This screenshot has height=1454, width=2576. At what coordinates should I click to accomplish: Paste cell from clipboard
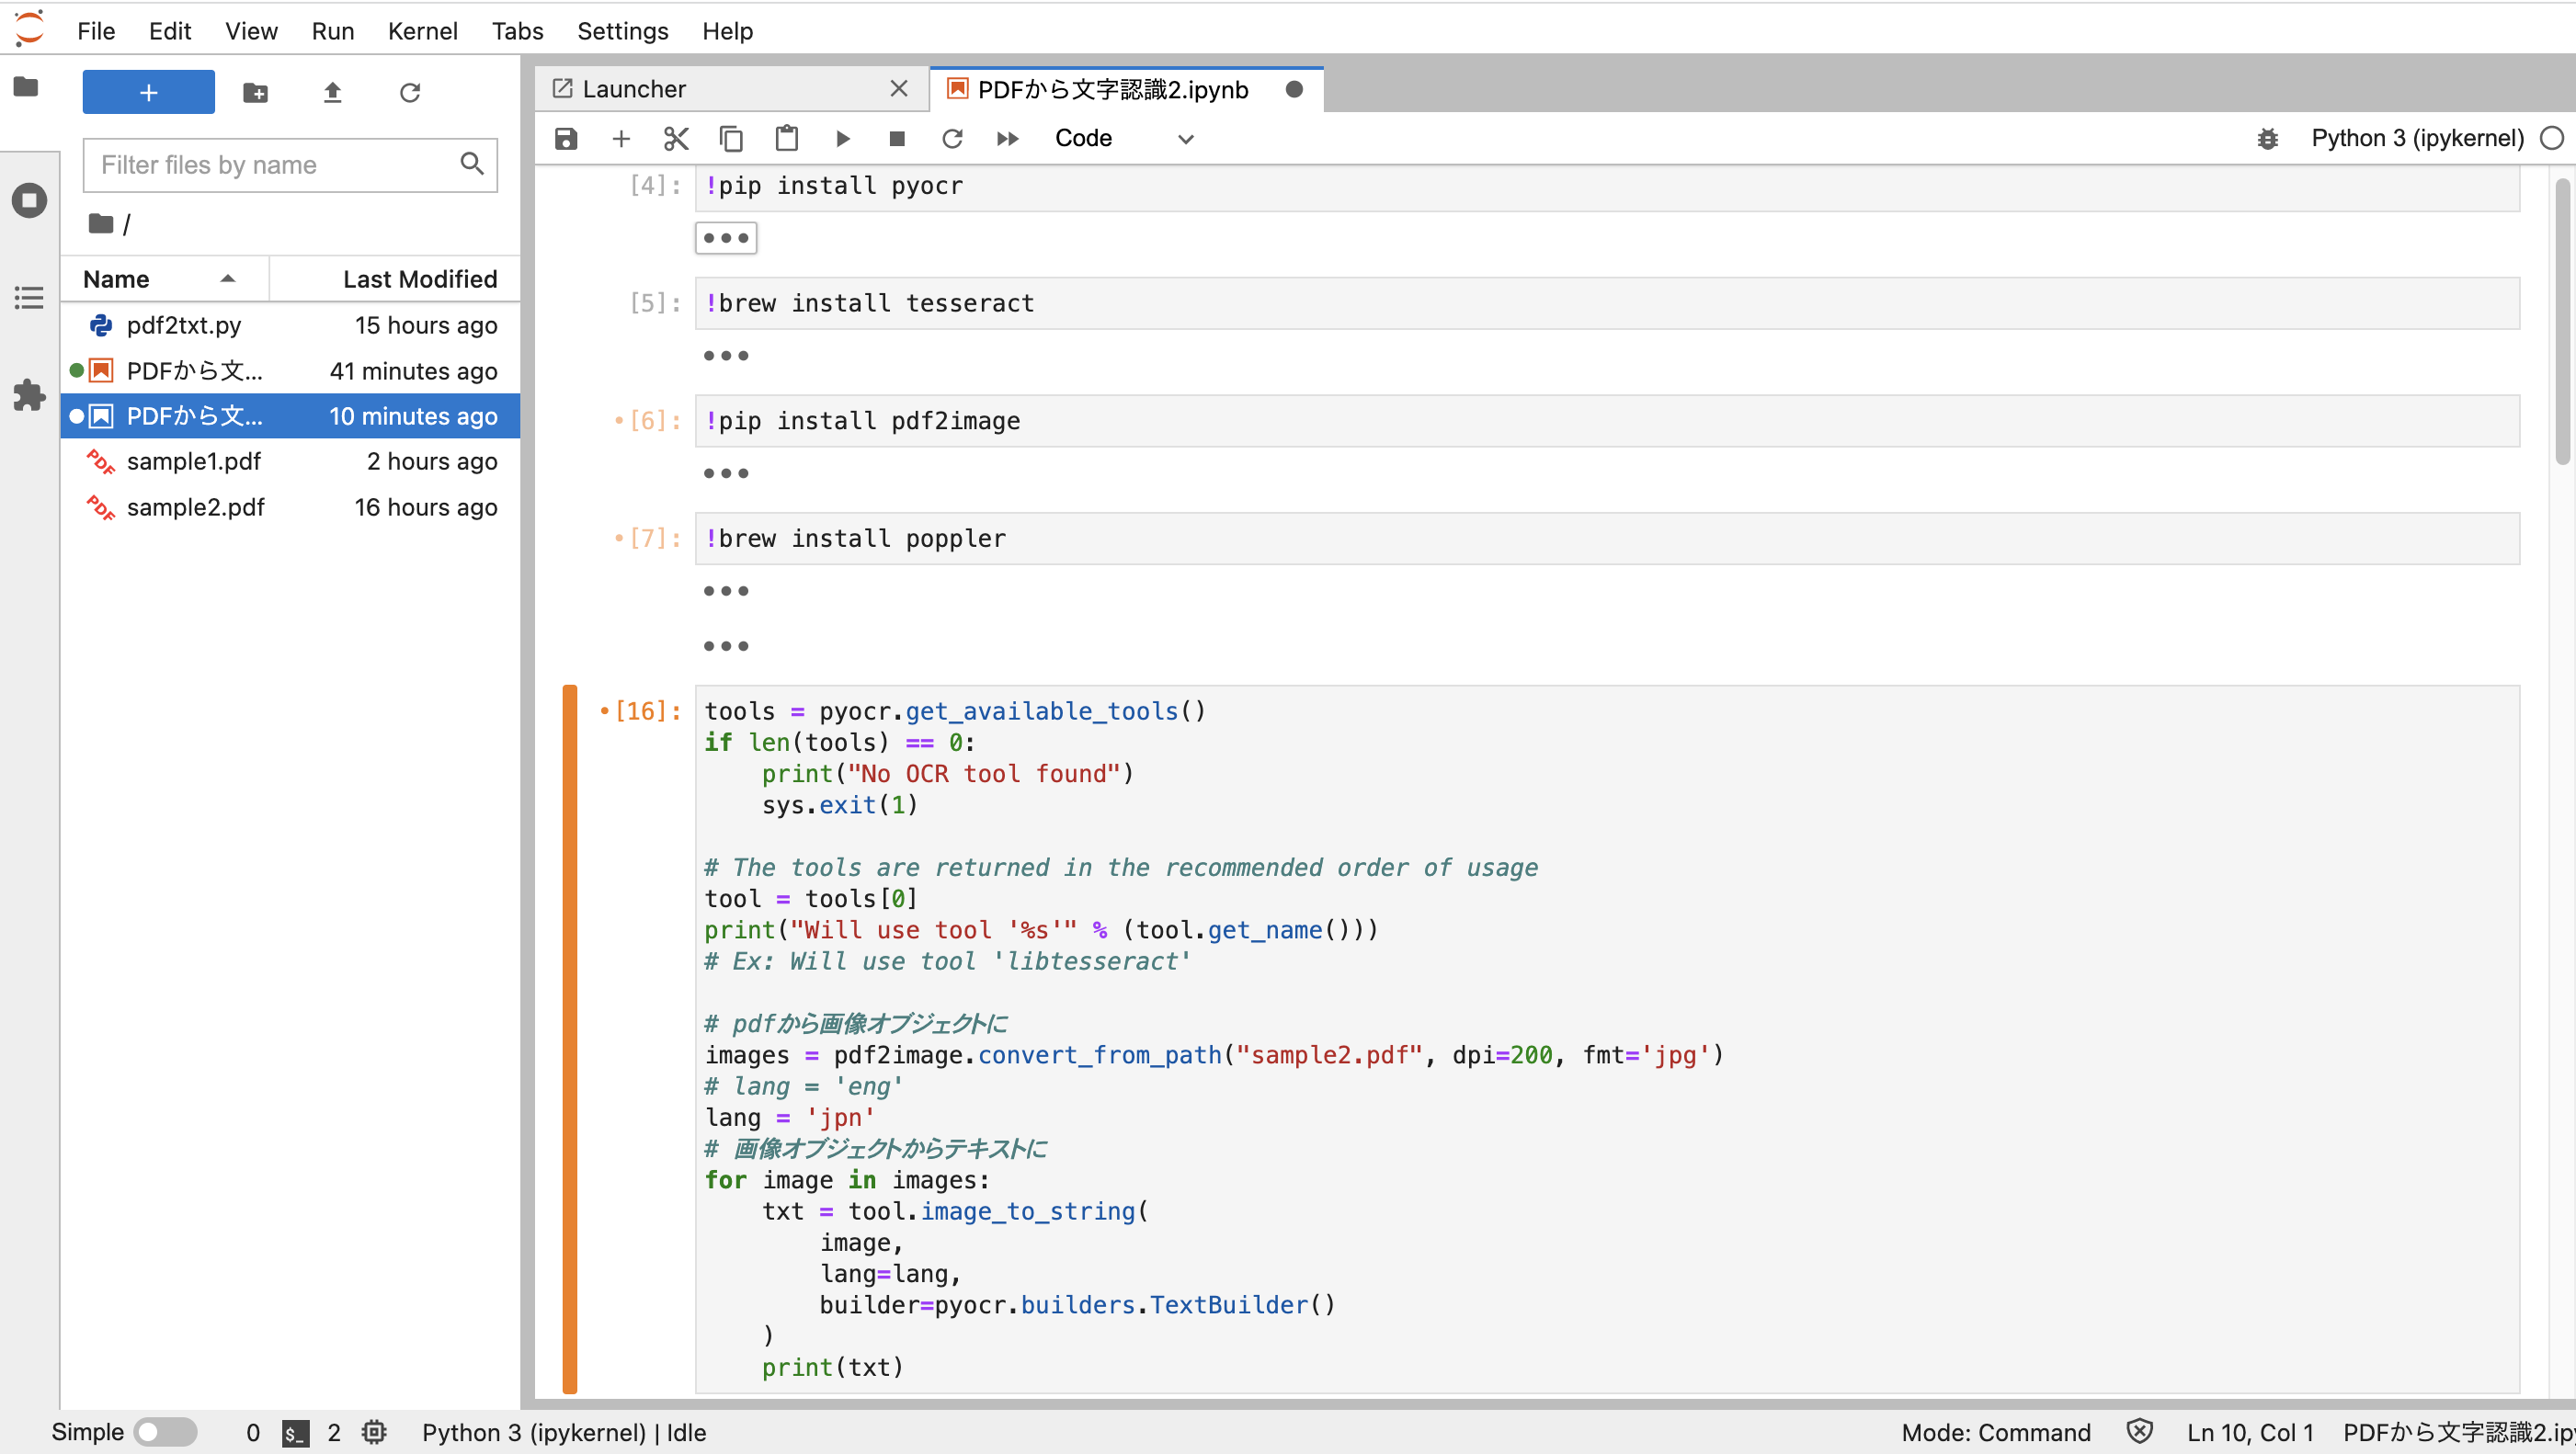(787, 139)
